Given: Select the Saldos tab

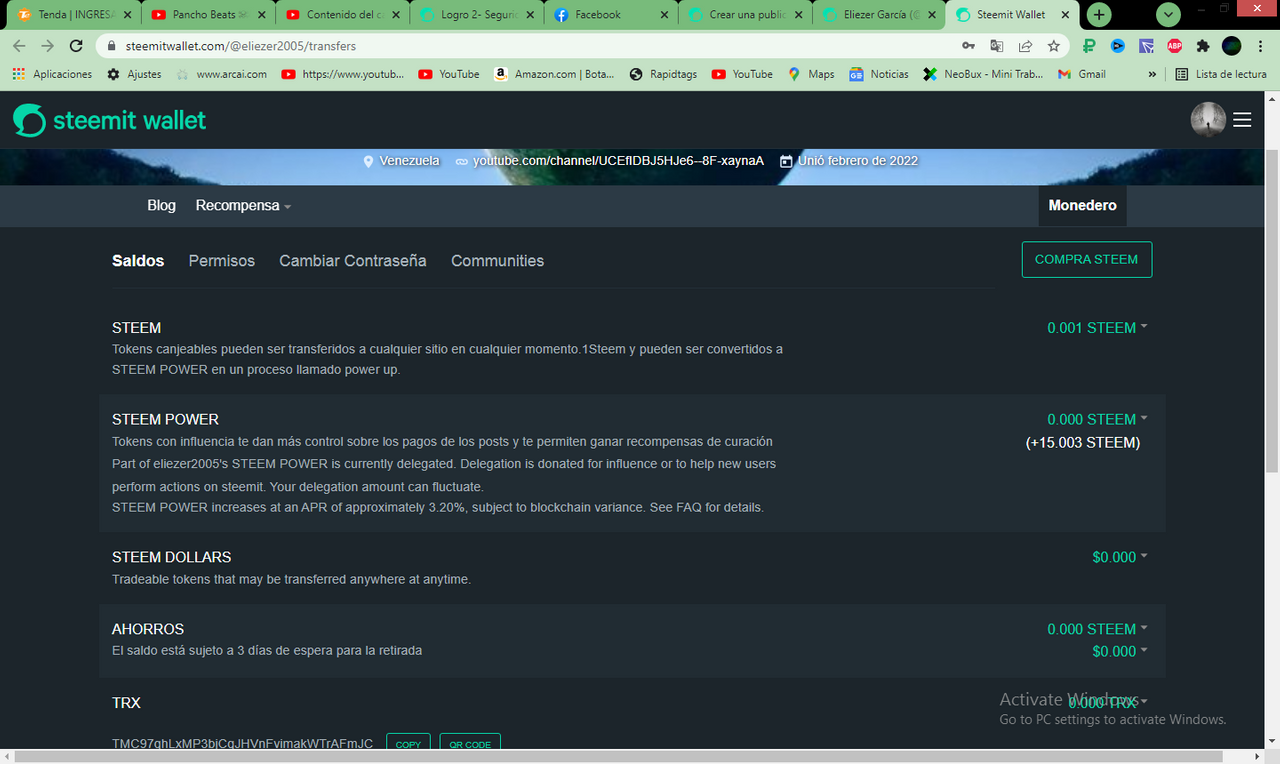Looking at the screenshot, I should [138, 261].
